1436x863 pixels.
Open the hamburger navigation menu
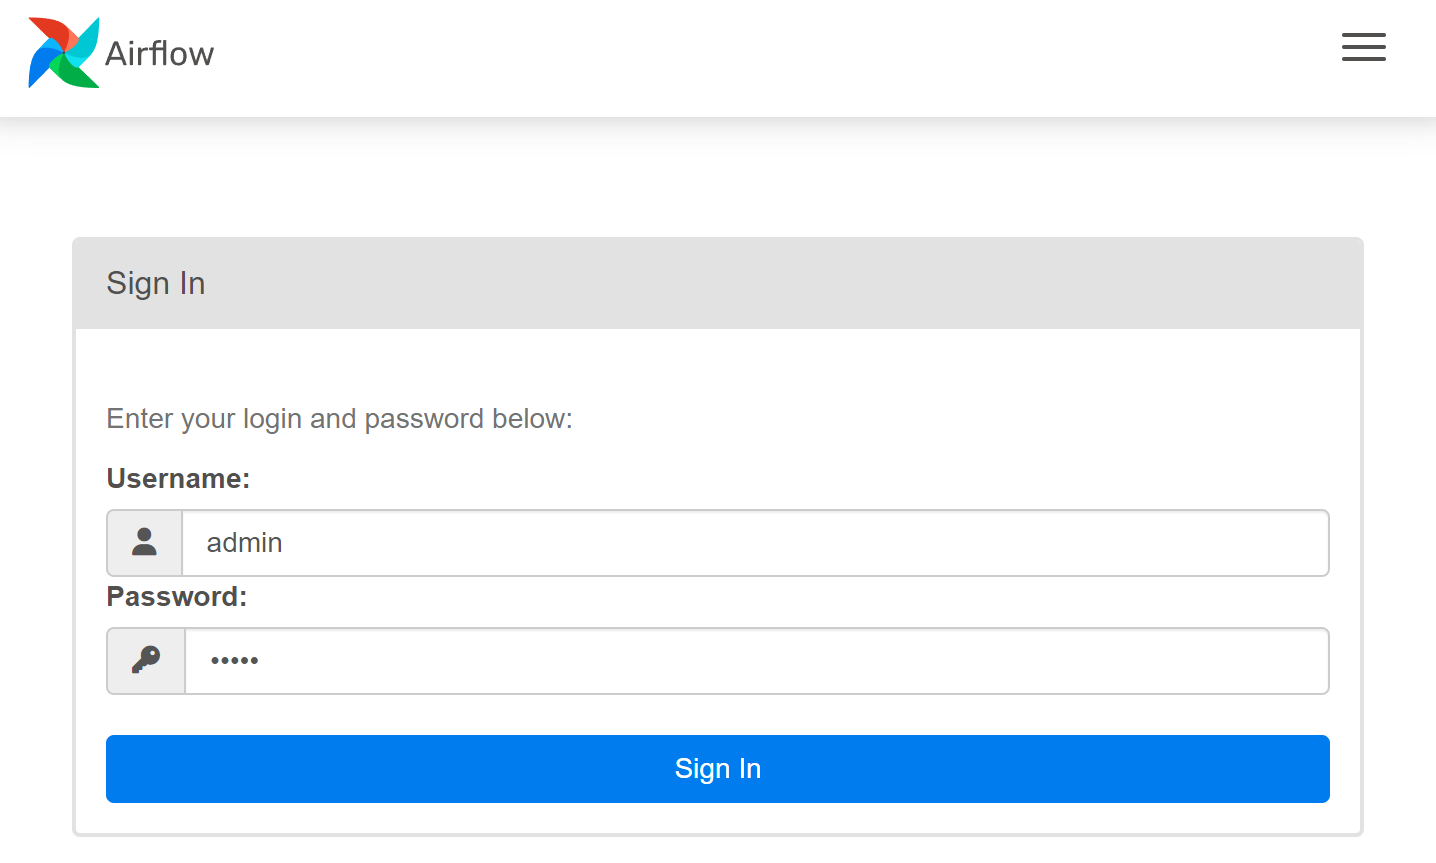(1363, 47)
